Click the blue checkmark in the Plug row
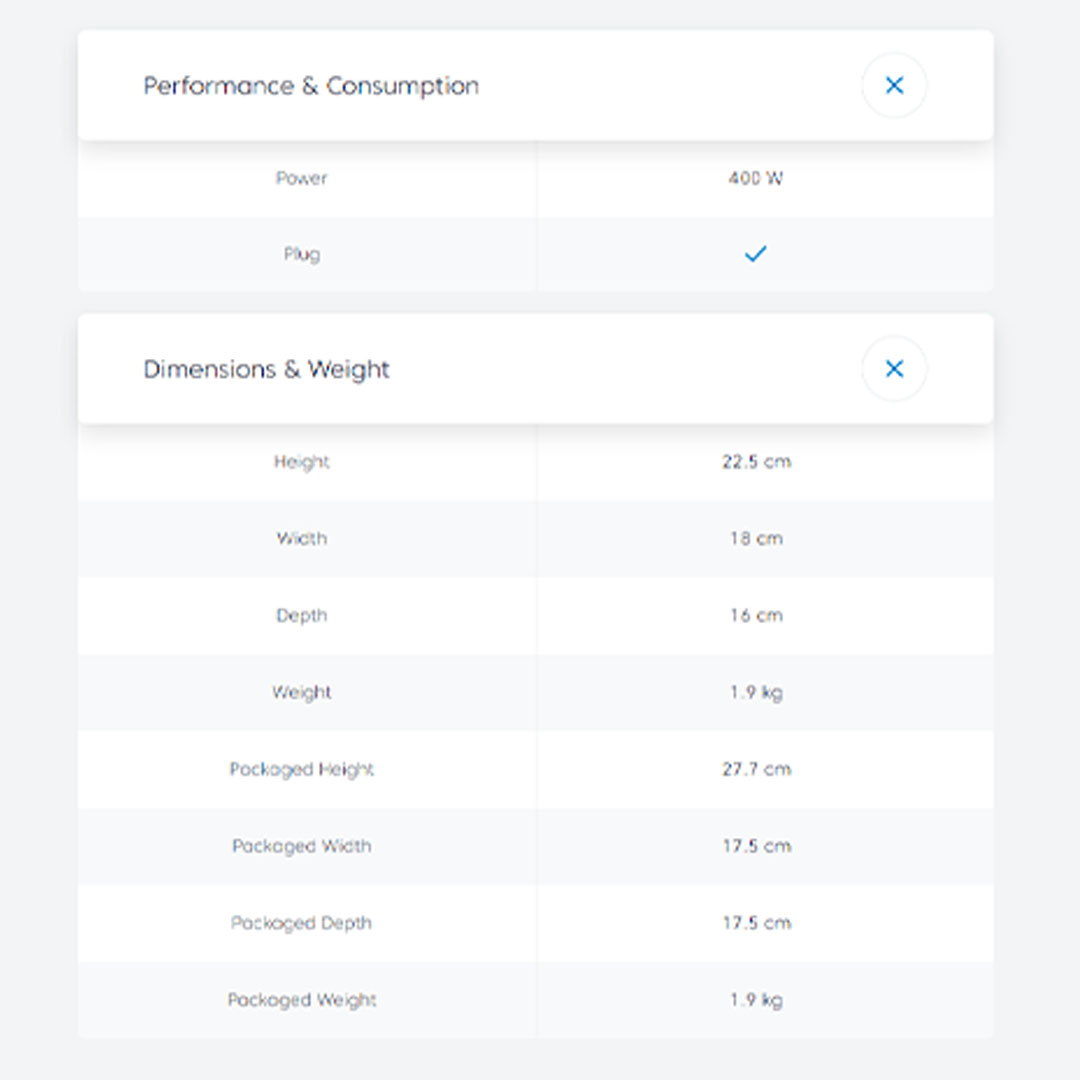1080x1080 pixels. pyautogui.click(x=756, y=254)
